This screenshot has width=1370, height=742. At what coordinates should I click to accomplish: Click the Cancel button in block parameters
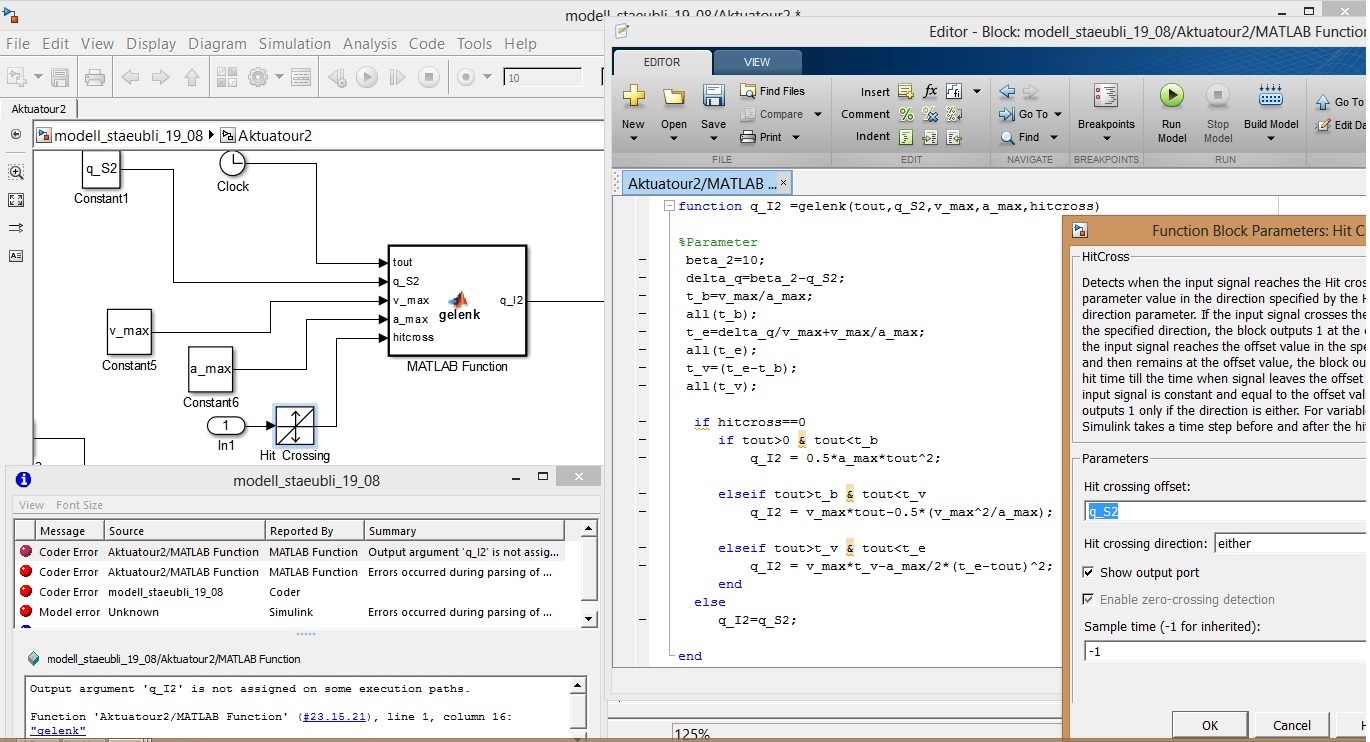(1291, 725)
